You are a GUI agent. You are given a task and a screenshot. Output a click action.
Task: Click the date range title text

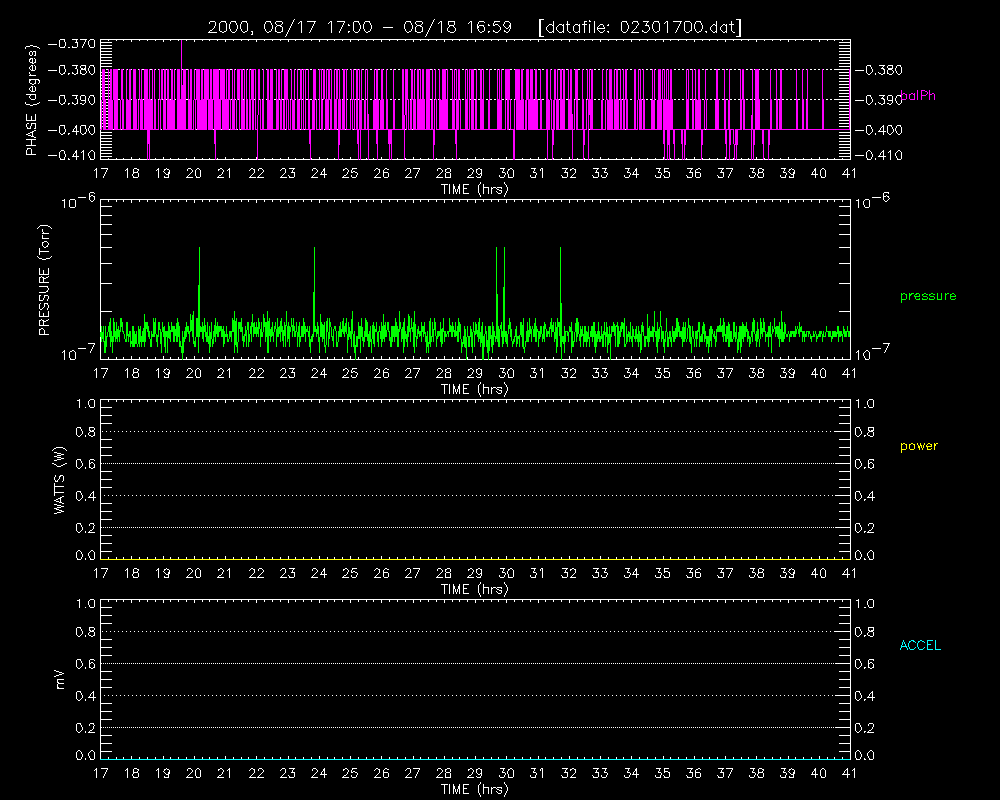[360, 27]
